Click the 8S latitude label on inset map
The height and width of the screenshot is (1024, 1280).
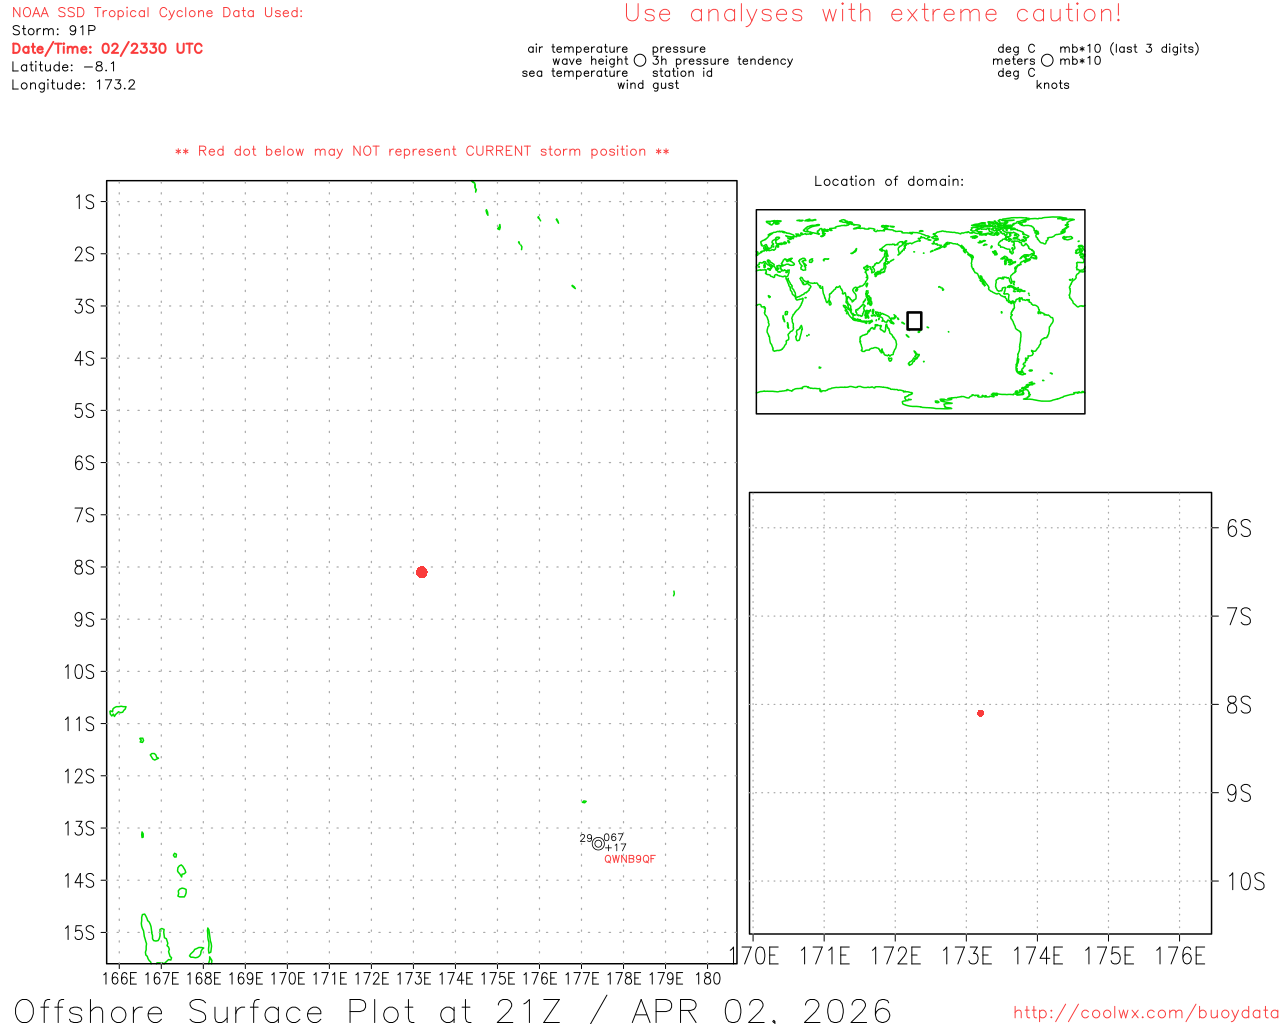pos(1238,705)
